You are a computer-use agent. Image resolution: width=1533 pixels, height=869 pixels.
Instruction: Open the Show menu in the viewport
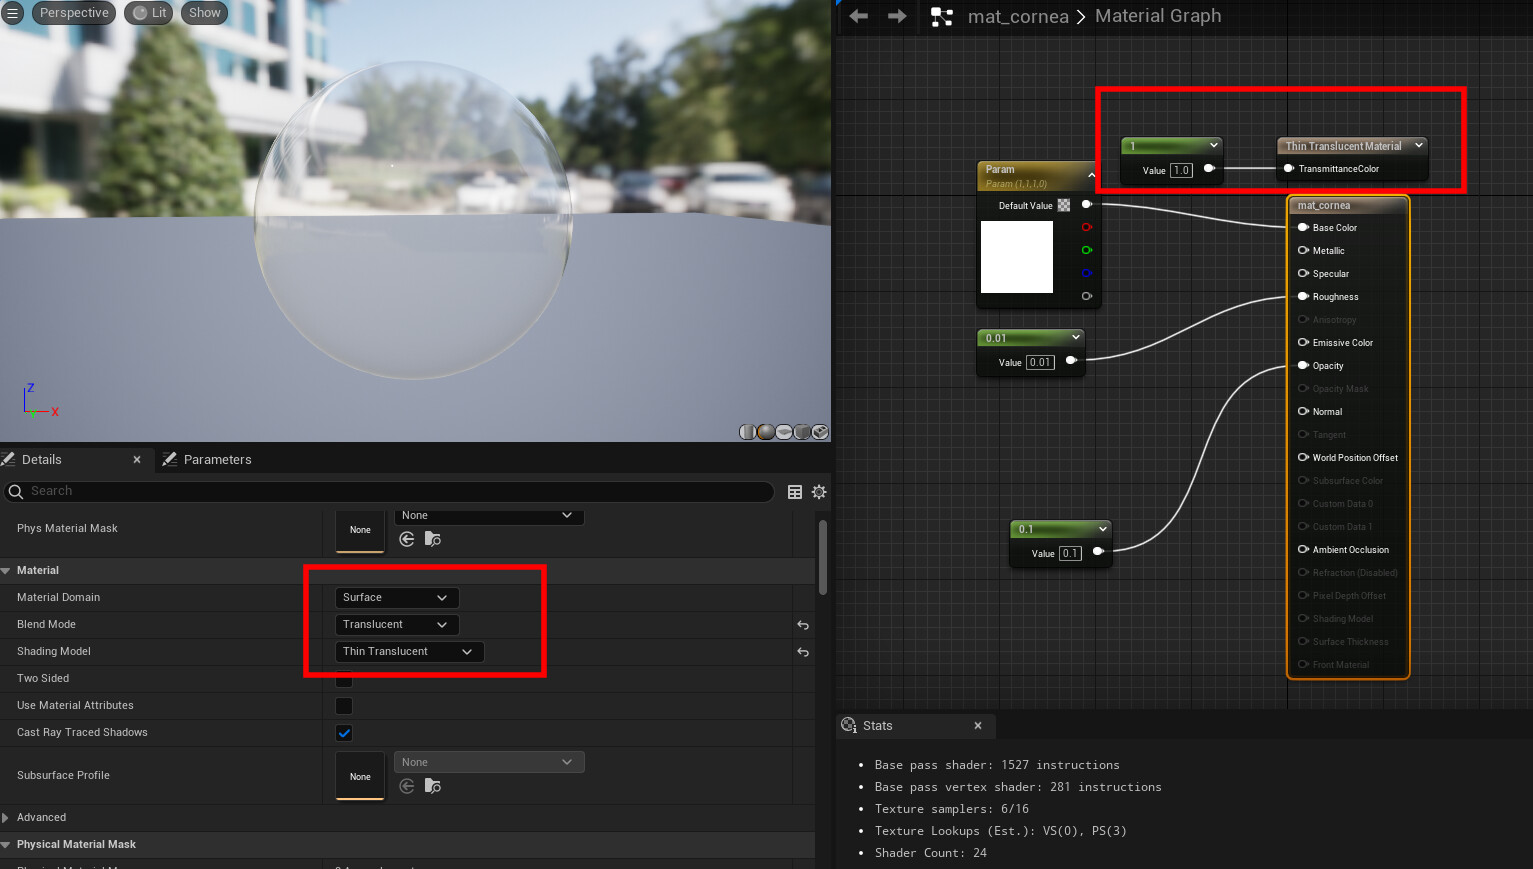[204, 13]
